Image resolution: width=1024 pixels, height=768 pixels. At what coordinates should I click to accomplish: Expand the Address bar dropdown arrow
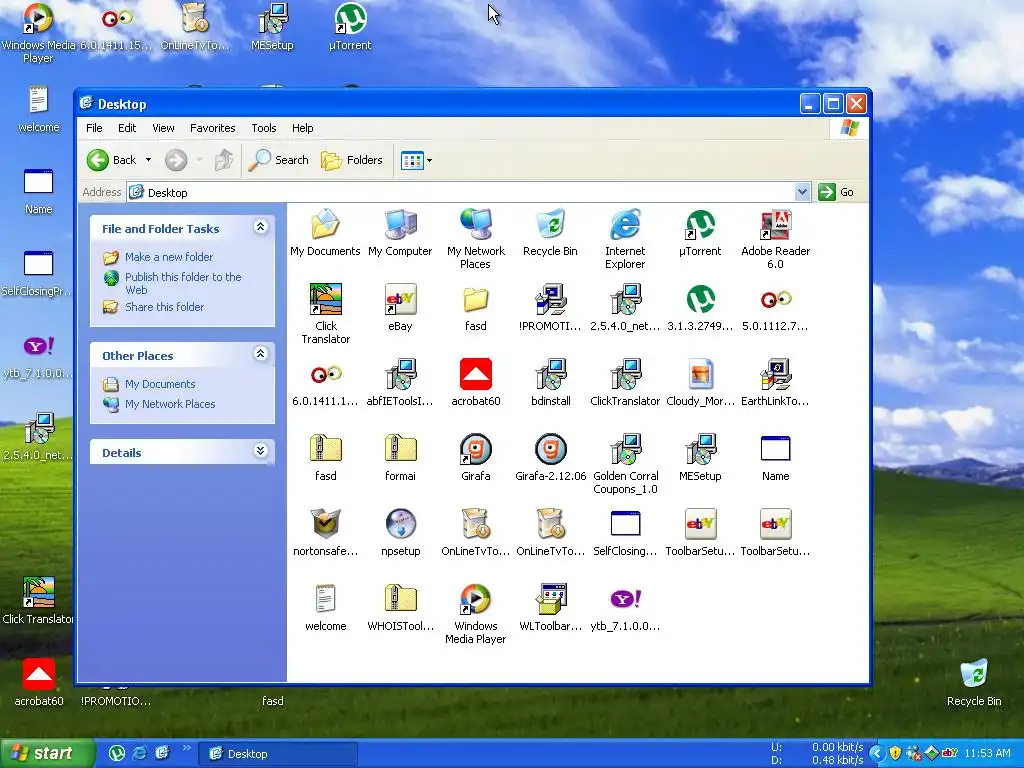click(x=802, y=192)
